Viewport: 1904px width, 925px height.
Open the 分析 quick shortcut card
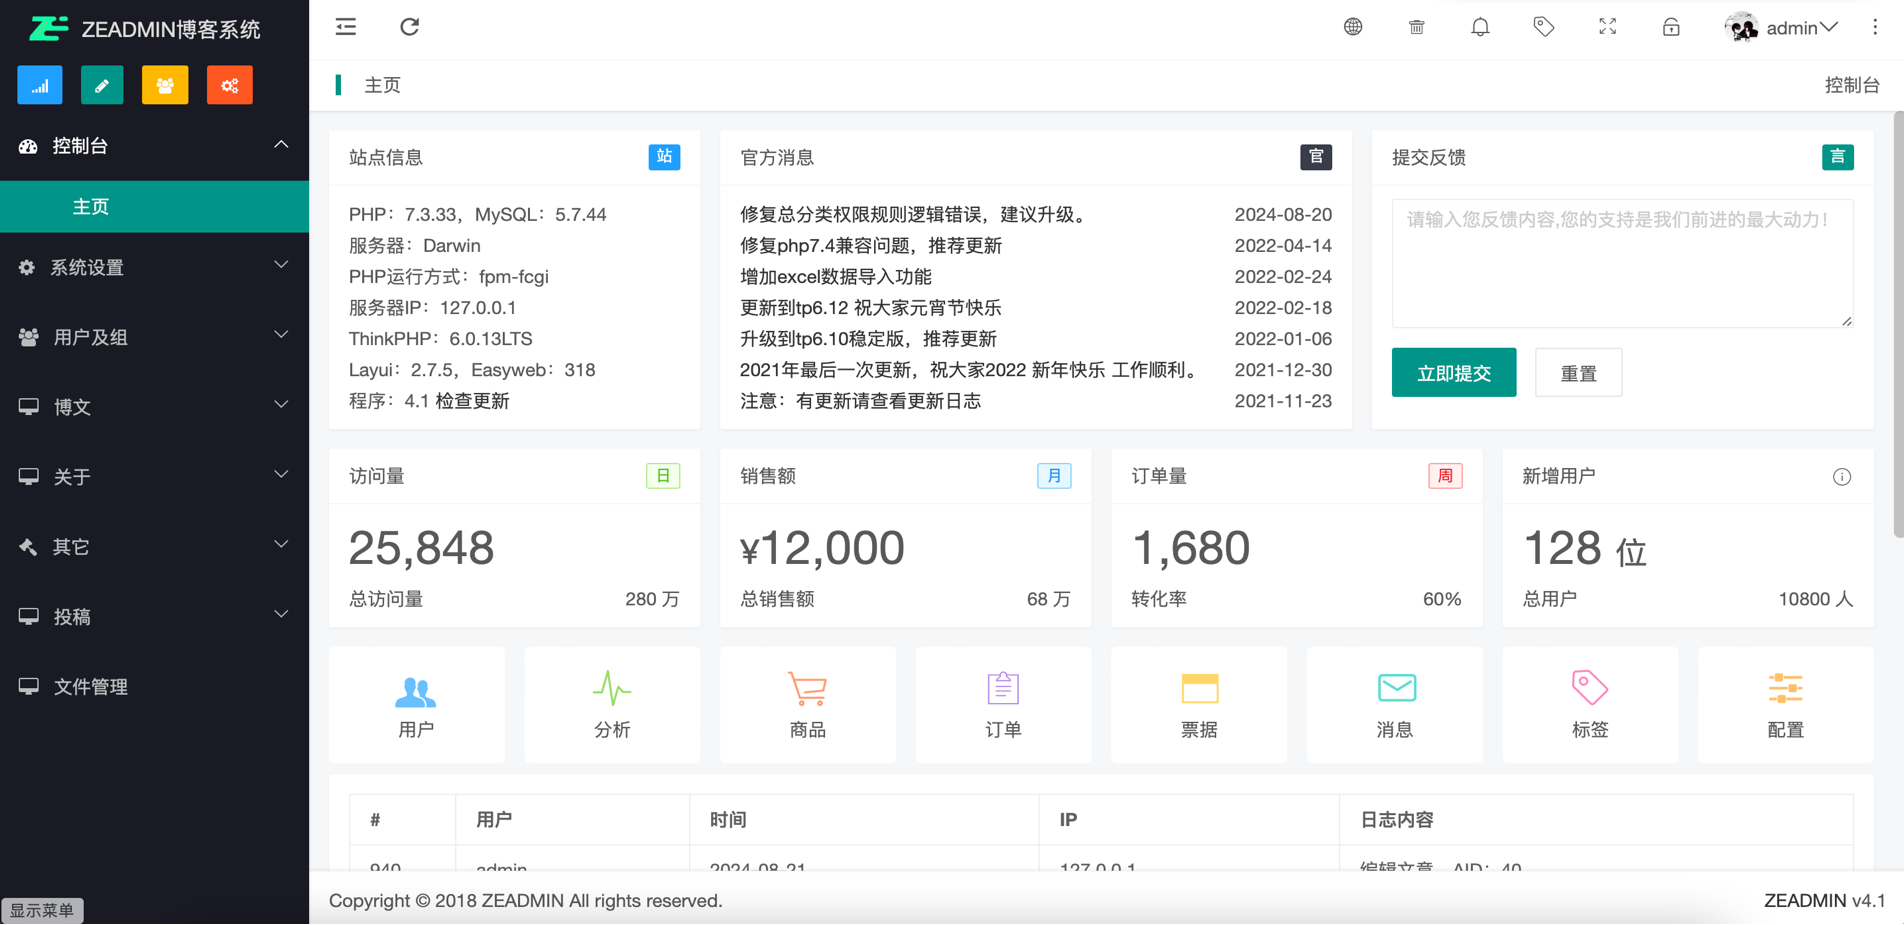point(612,705)
